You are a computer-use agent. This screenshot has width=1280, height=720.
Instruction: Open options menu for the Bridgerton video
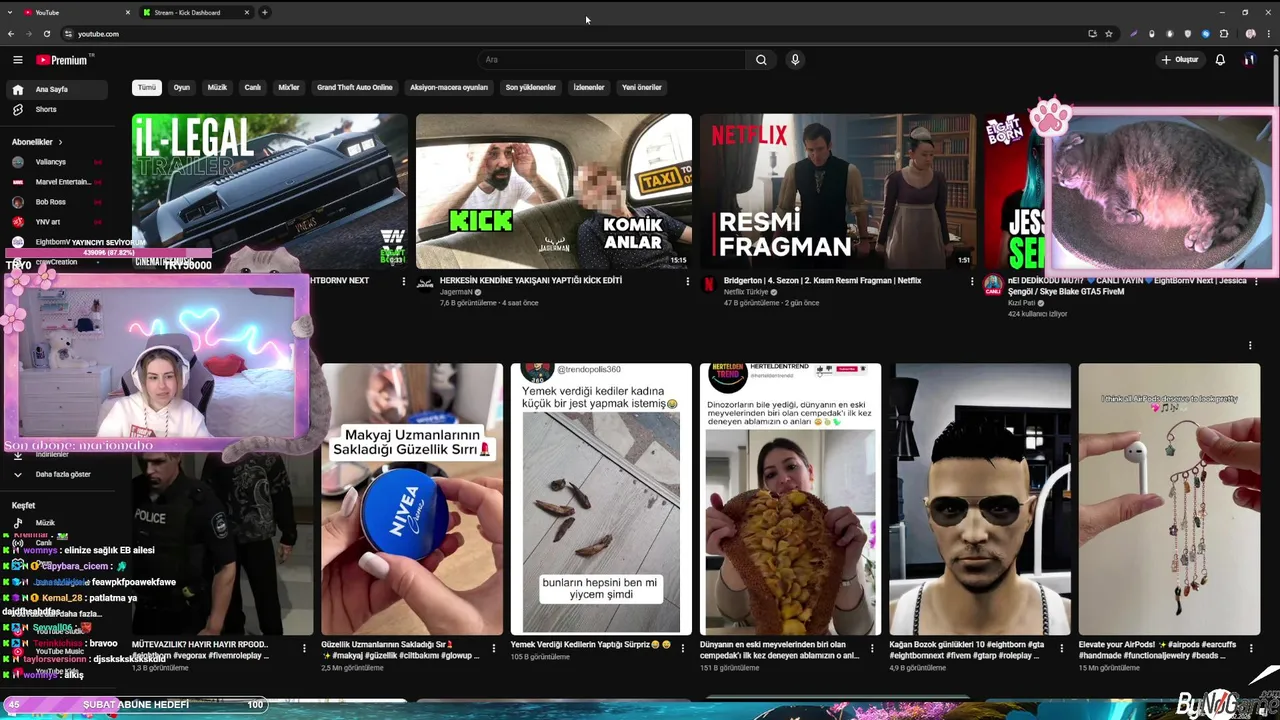tap(971, 282)
